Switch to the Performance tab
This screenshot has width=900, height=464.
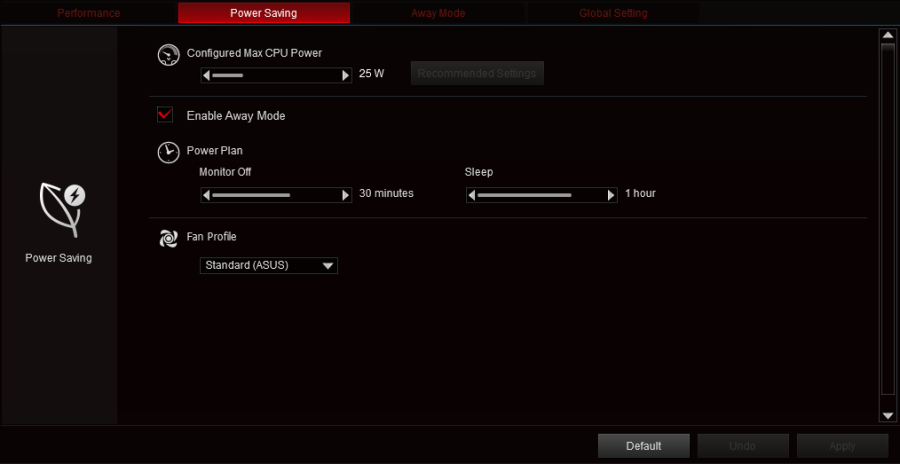(x=88, y=13)
